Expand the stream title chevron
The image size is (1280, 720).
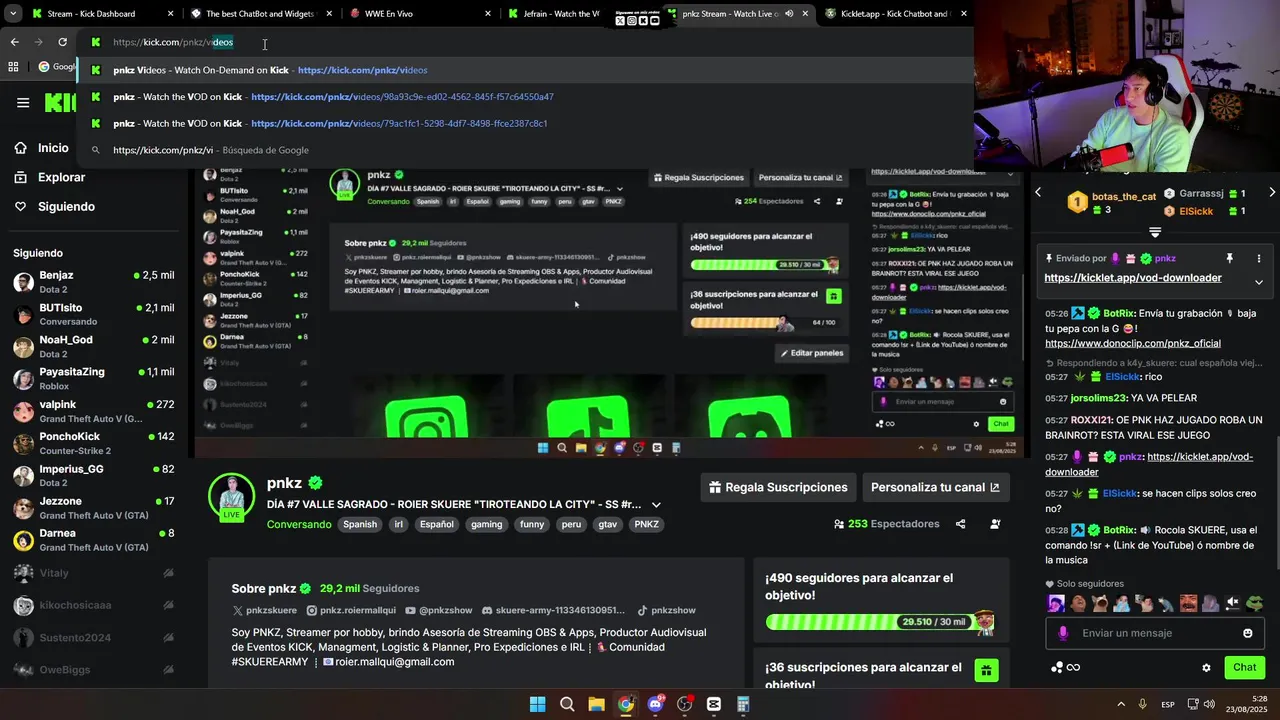click(x=656, y=505)
